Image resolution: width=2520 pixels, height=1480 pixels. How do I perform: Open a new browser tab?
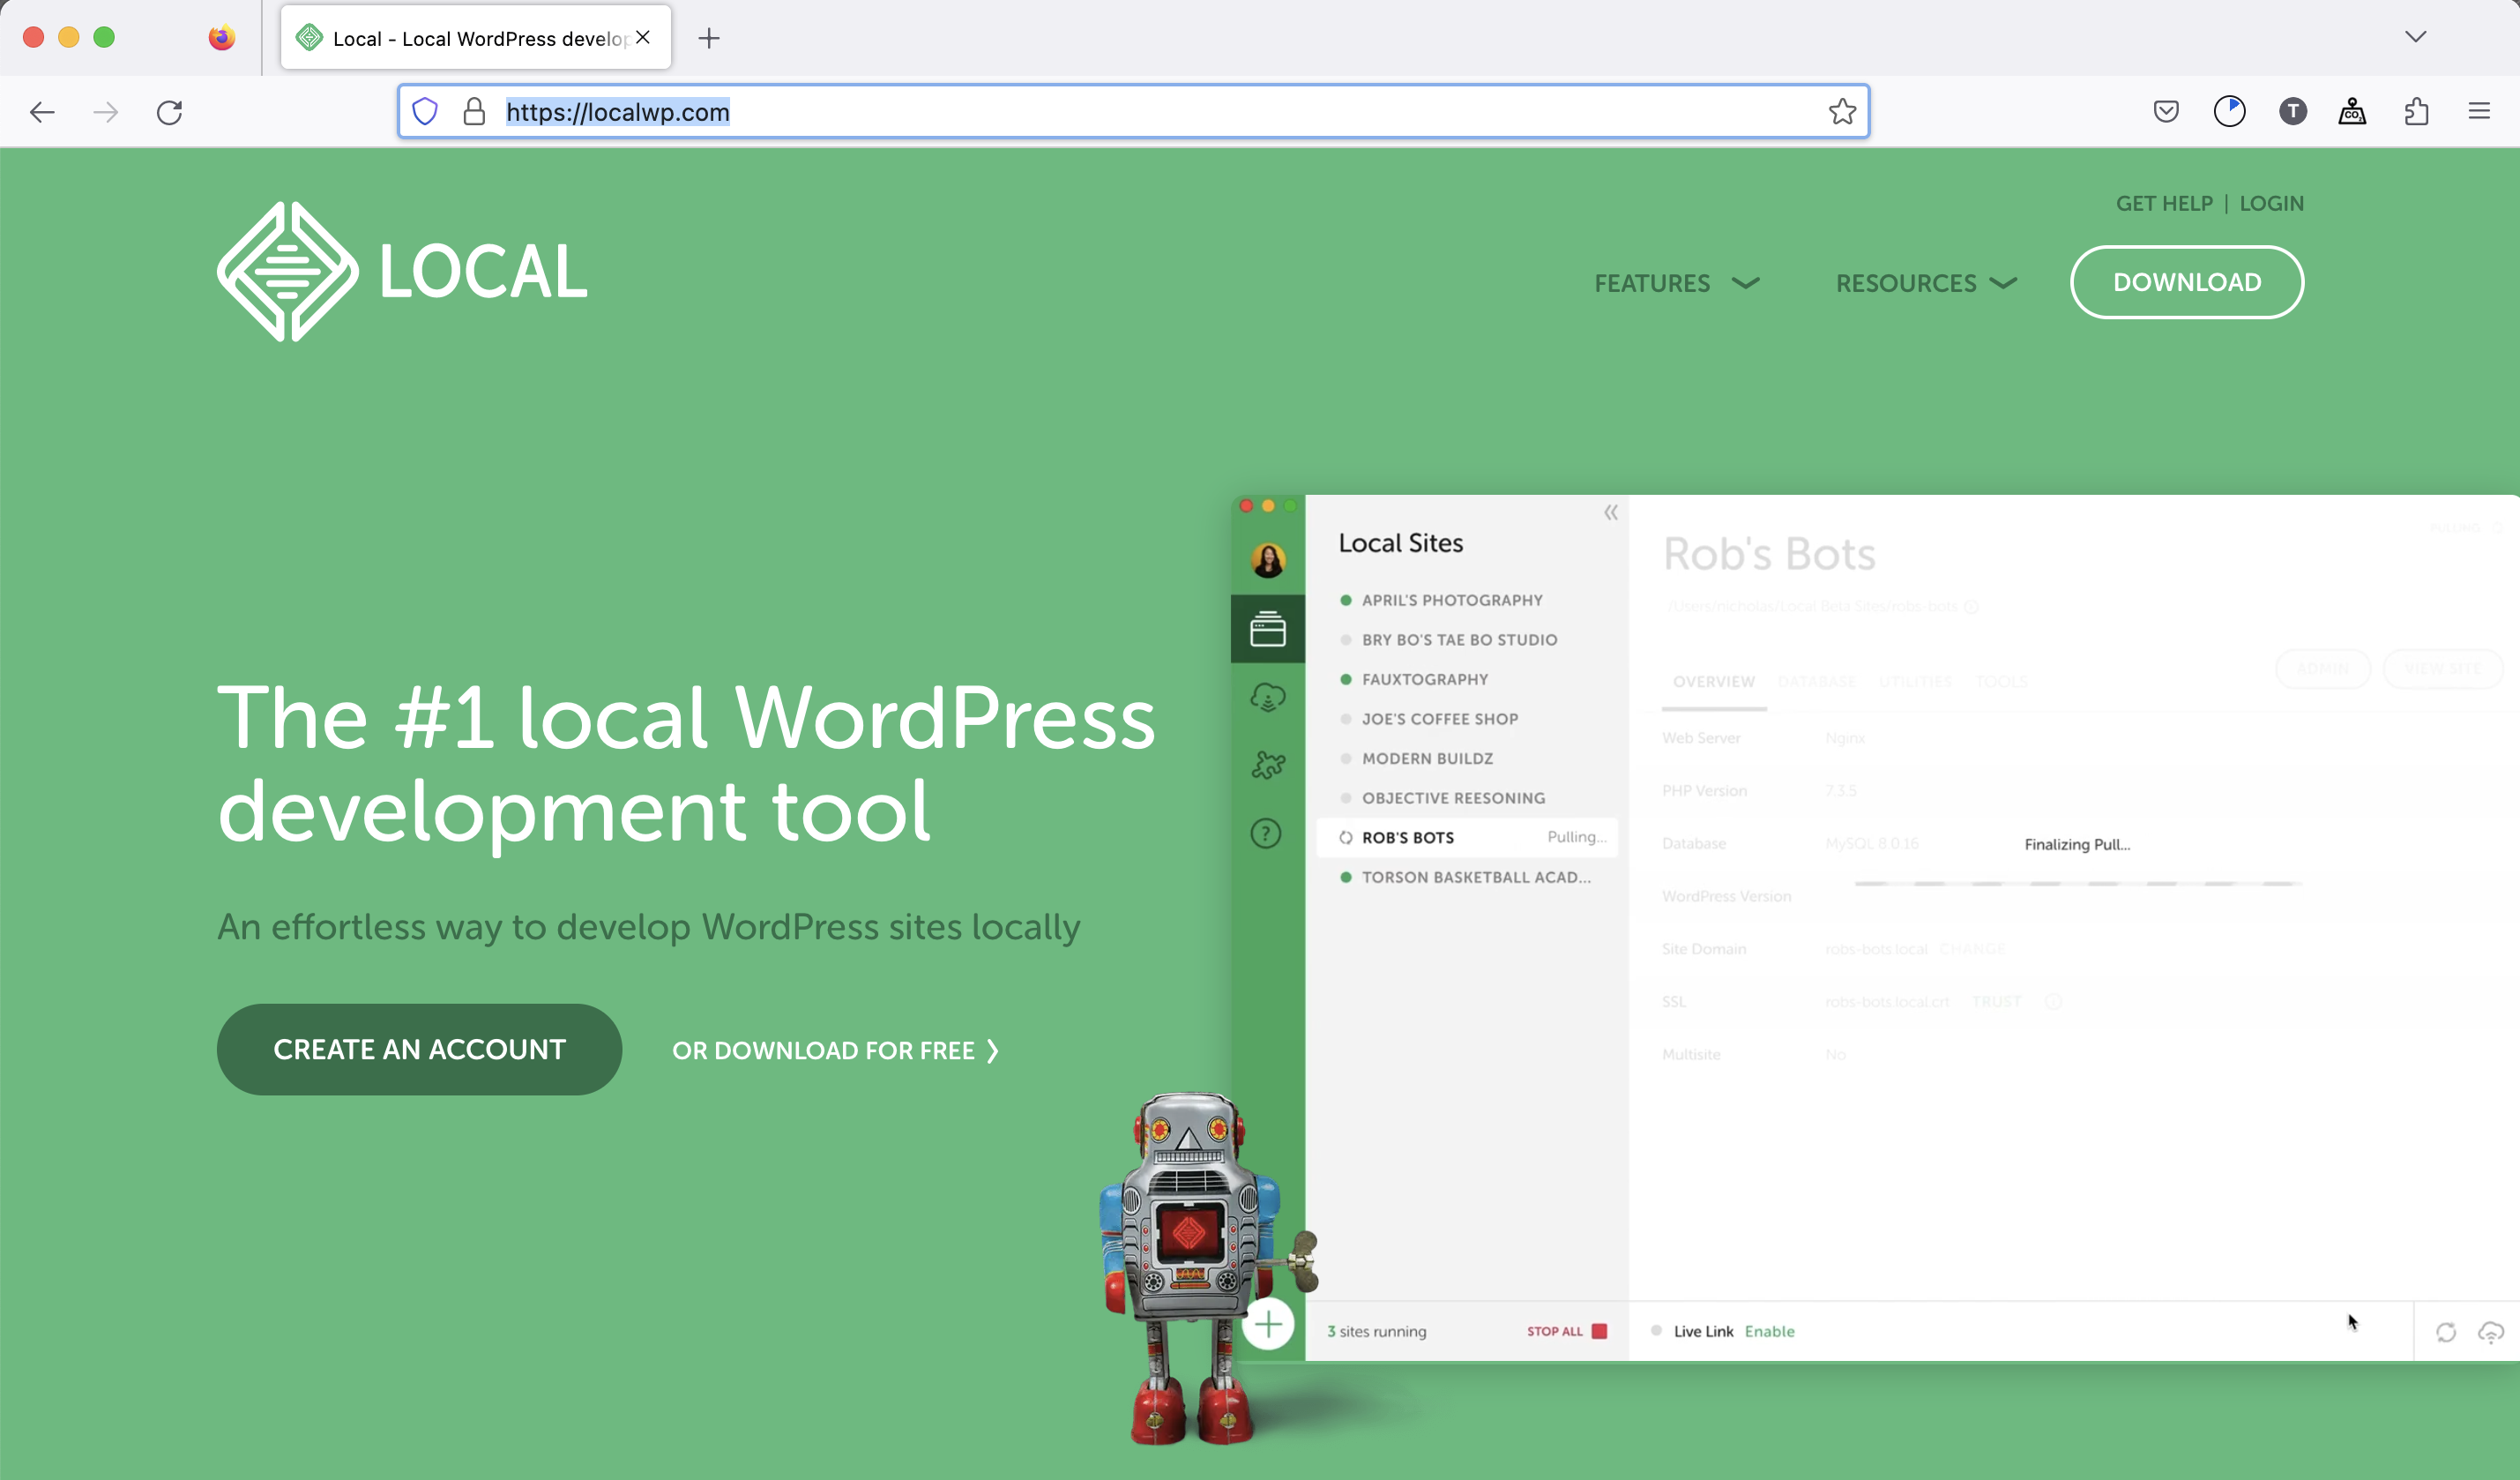tap(709, 38)
